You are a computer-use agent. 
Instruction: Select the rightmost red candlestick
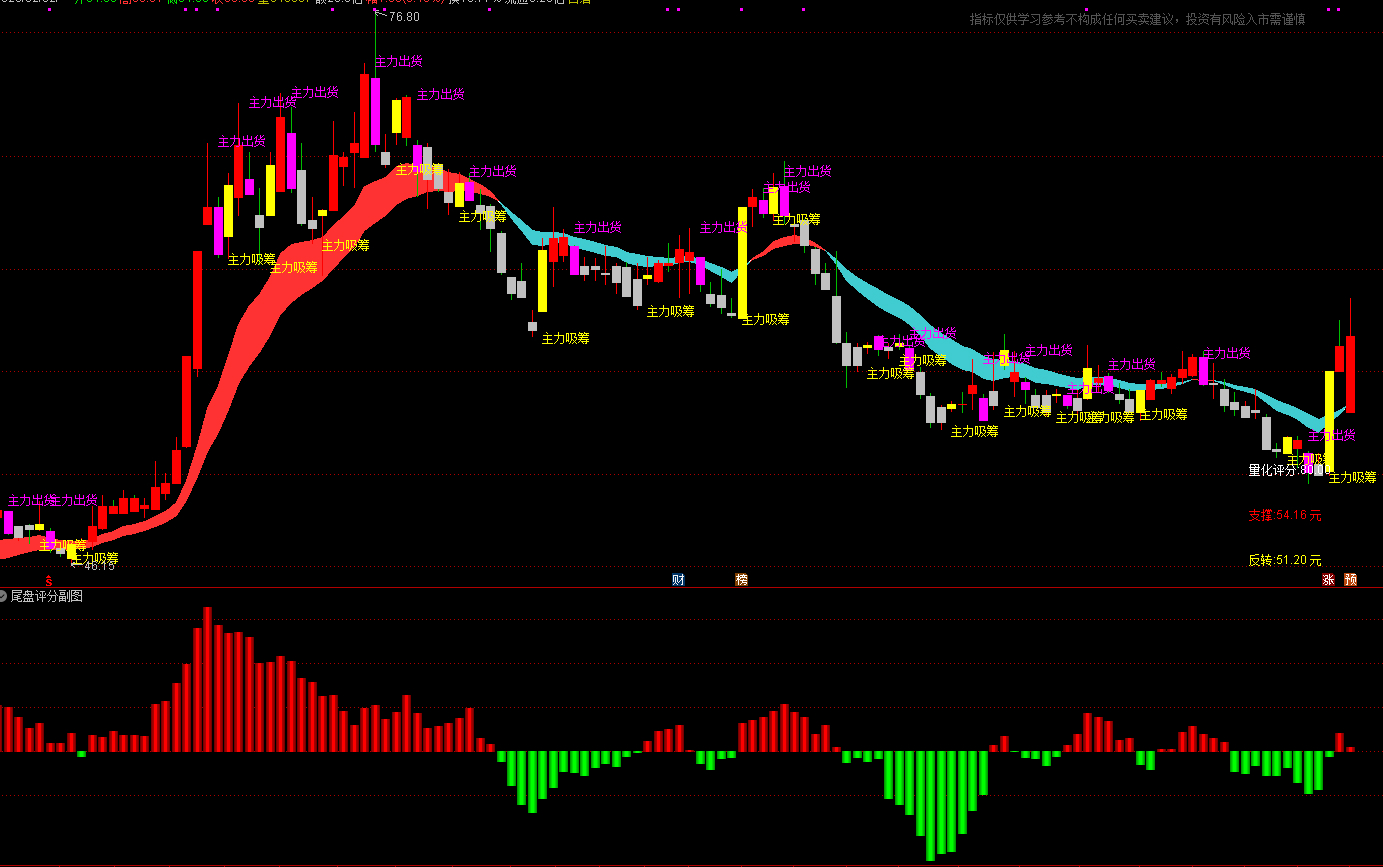click(1350, 374)
